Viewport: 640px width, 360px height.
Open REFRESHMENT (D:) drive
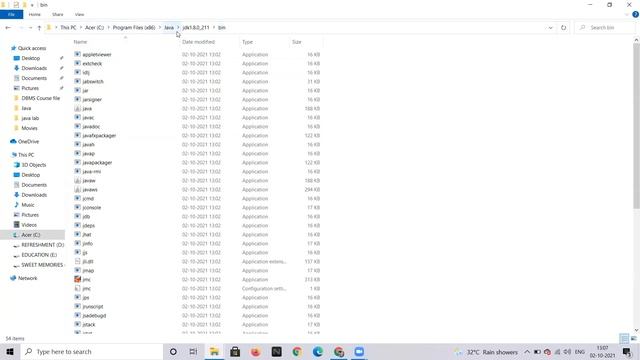[42, 245]
